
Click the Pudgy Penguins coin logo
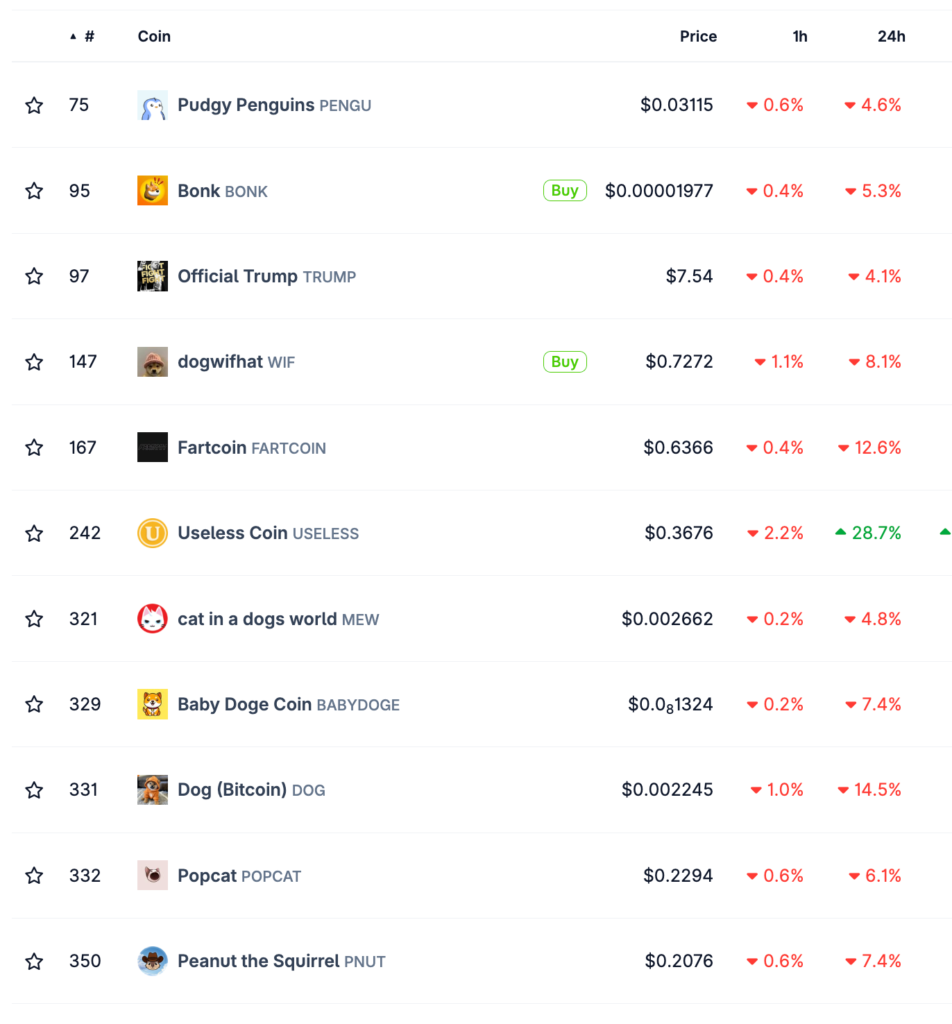152,104
